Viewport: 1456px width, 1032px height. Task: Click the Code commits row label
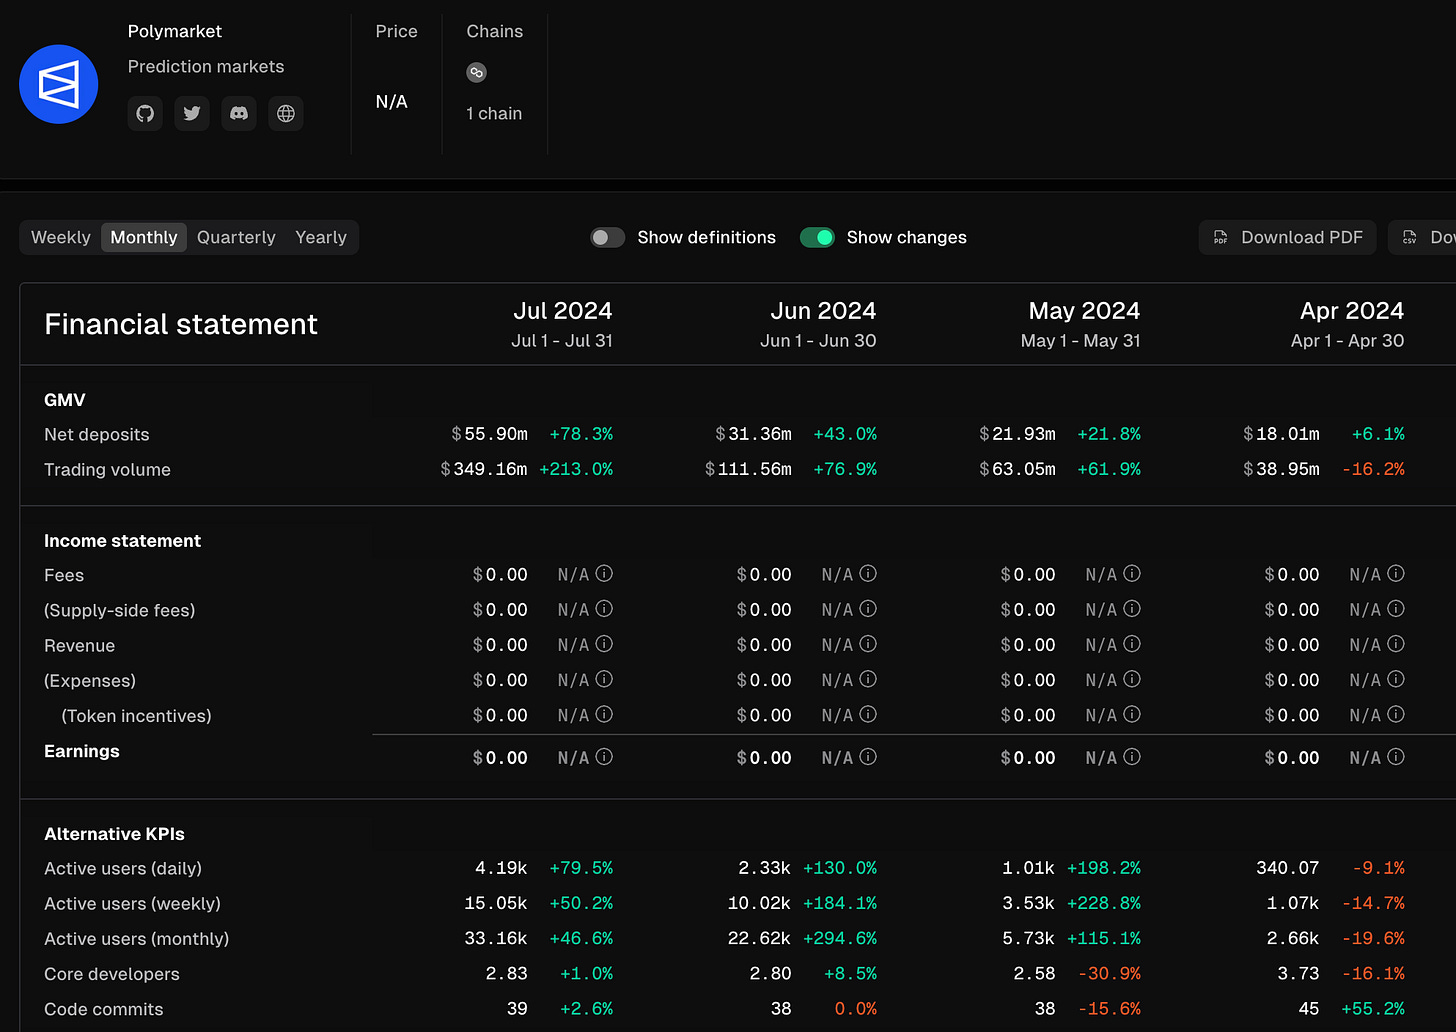pyautogui.click(x=104, y=1009)
